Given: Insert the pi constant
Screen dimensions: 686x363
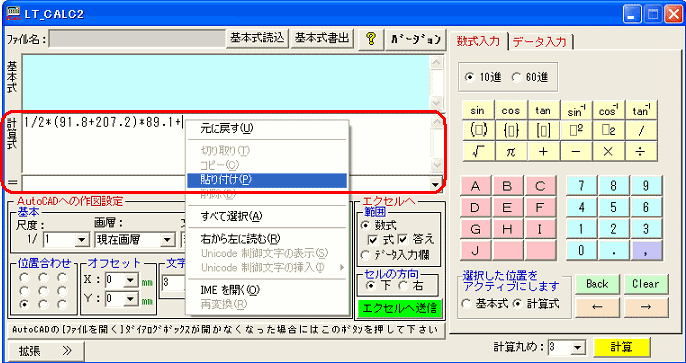Looking at the screenshot, I should tap(510, 151).
